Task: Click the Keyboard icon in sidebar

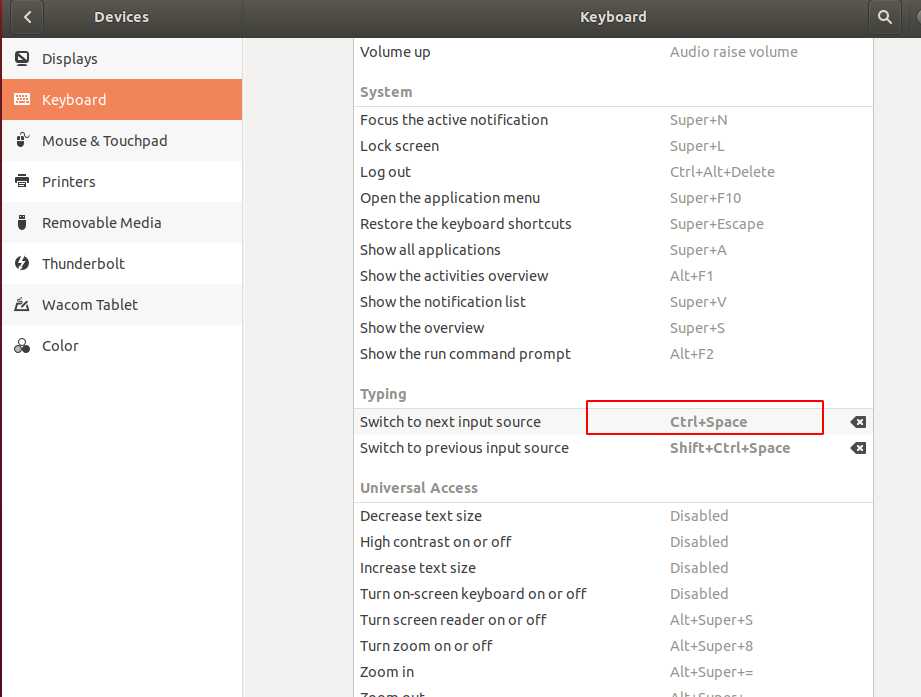Action: click(22, 99)
